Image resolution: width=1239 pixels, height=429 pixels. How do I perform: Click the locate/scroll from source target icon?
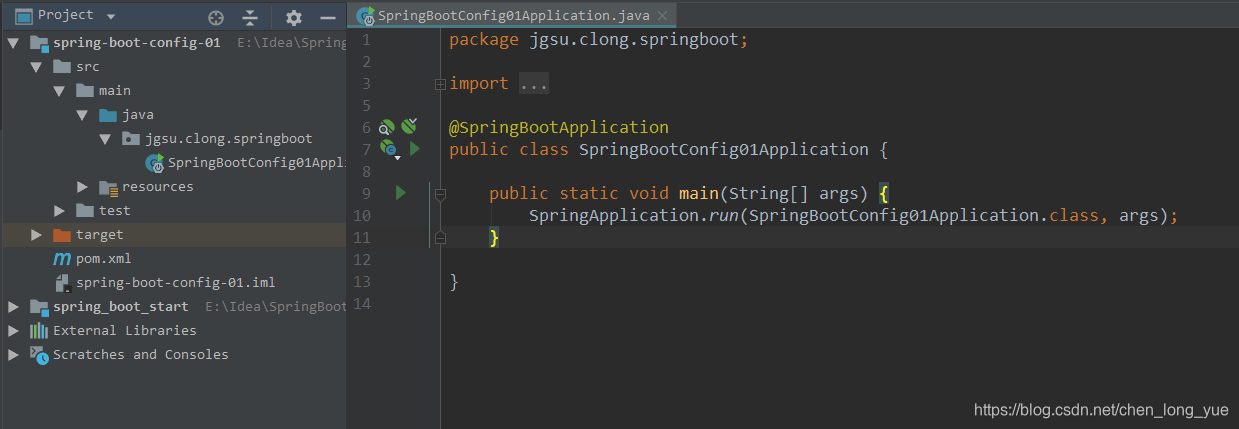(x=215, y=17)
